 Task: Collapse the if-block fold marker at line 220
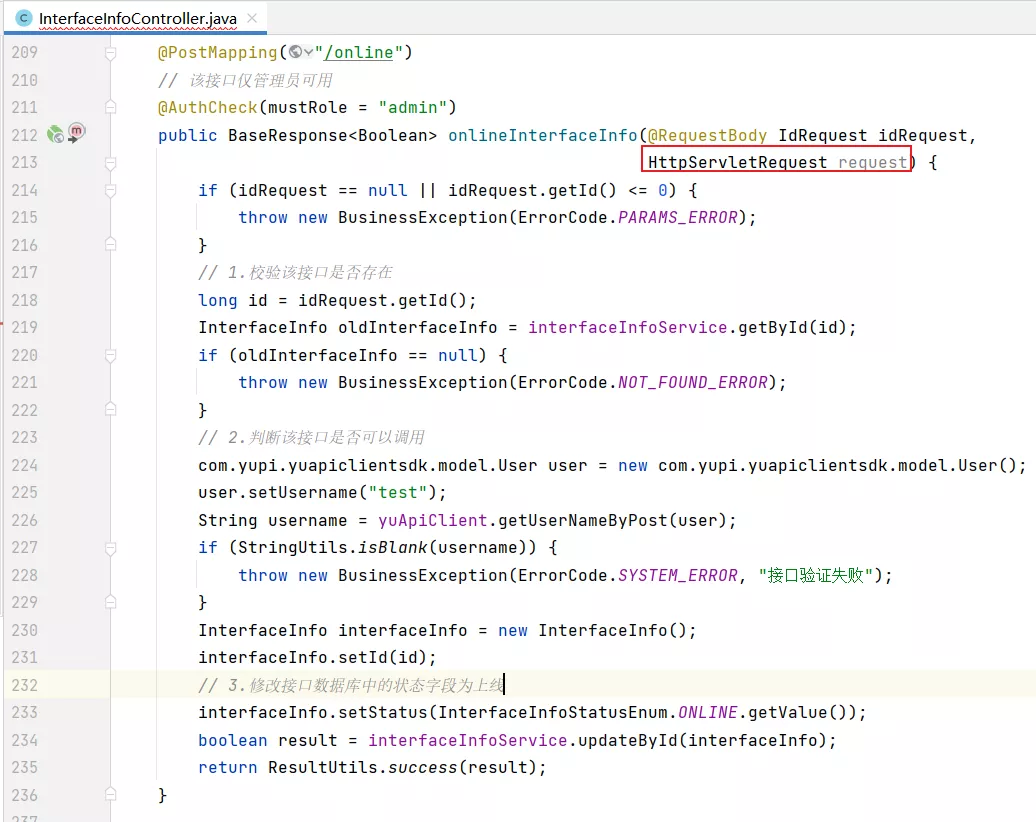[111, 355]
